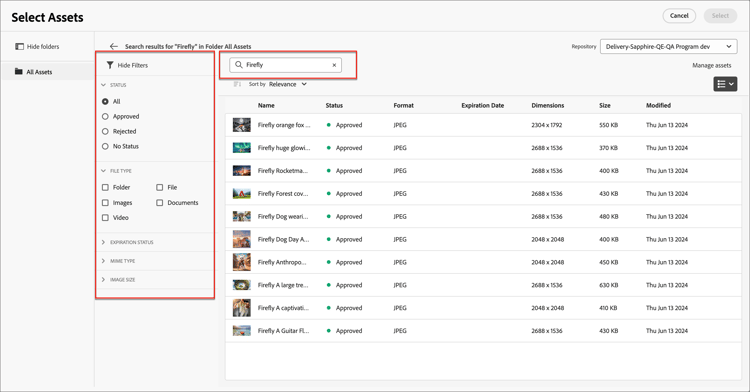The width and height of the screenshot is (750, 392).
Task: Open the Repository dropdown
Action: pyautogui.click(x=669, y=46)
